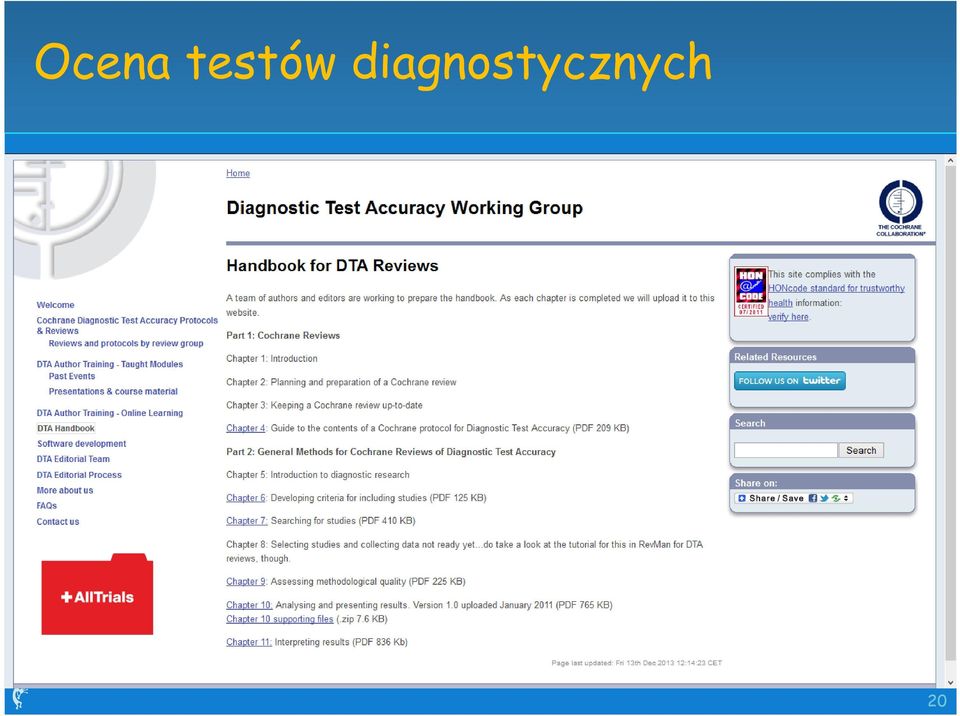Click the page vertical scrollbar track
This screenshot has width=960, height=716.
[x=950, y=421]
